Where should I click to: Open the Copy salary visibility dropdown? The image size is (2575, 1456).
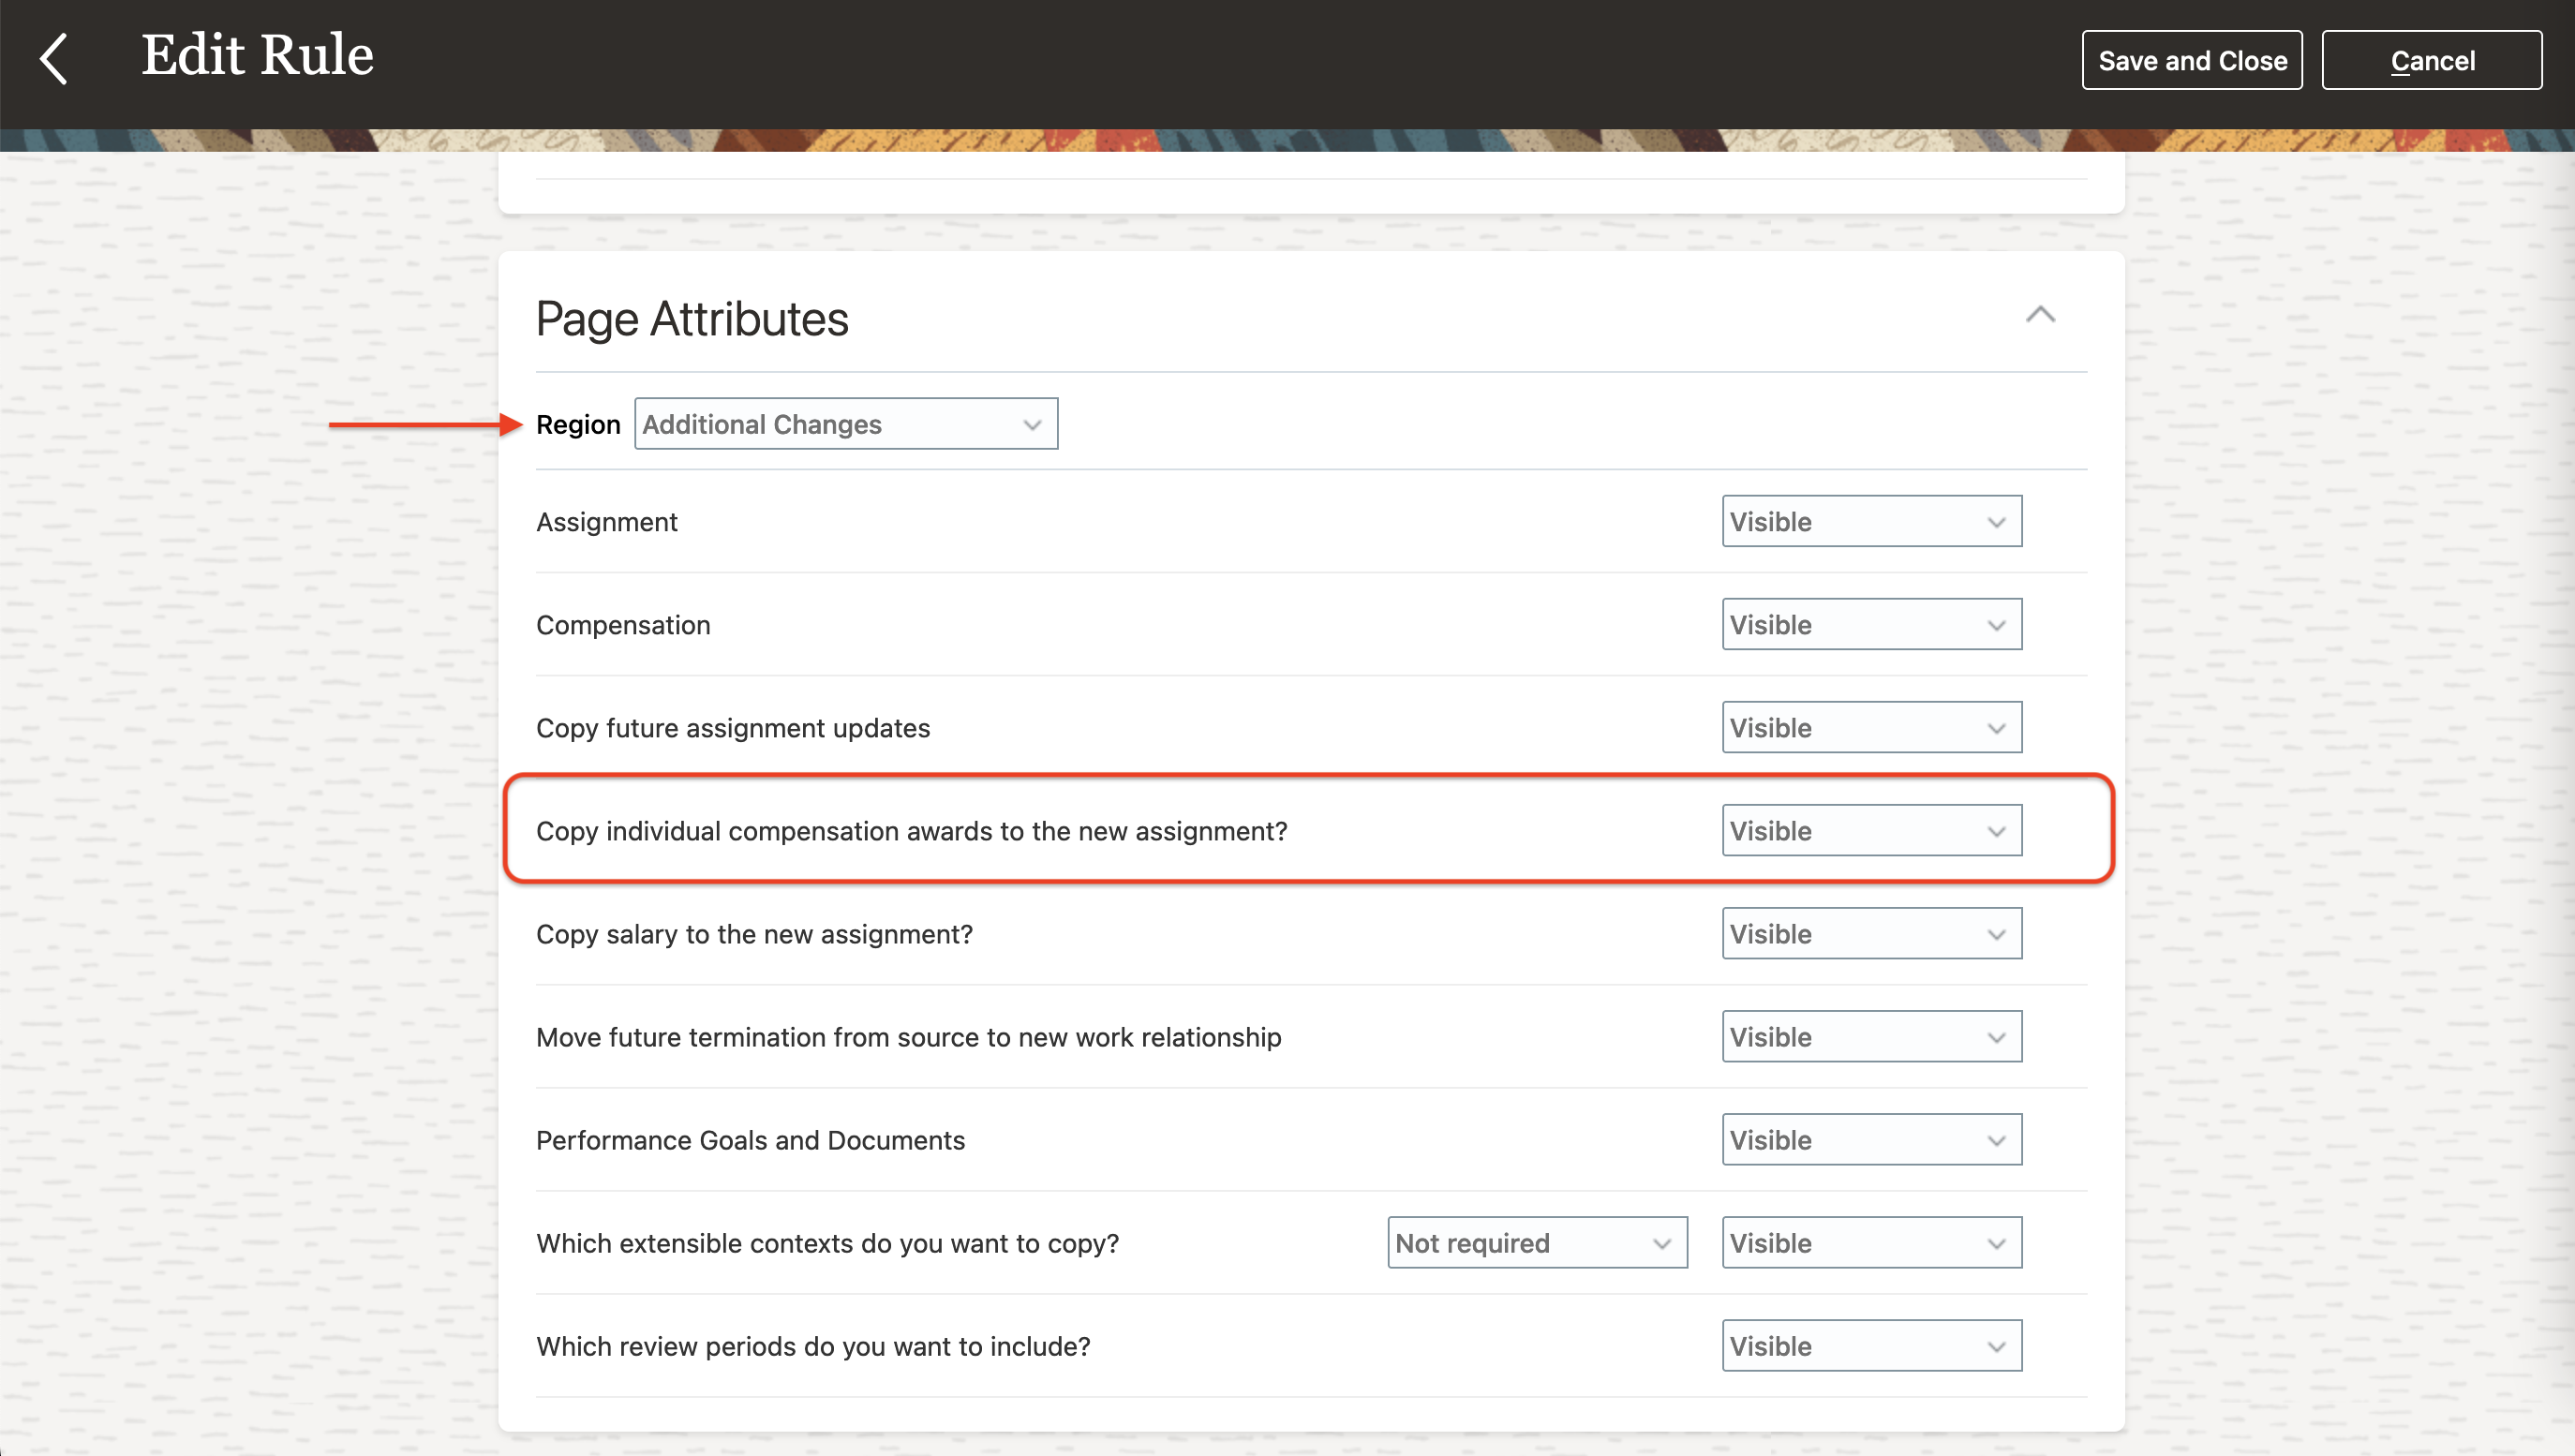pyautogui.click(x=1870, y=933)
